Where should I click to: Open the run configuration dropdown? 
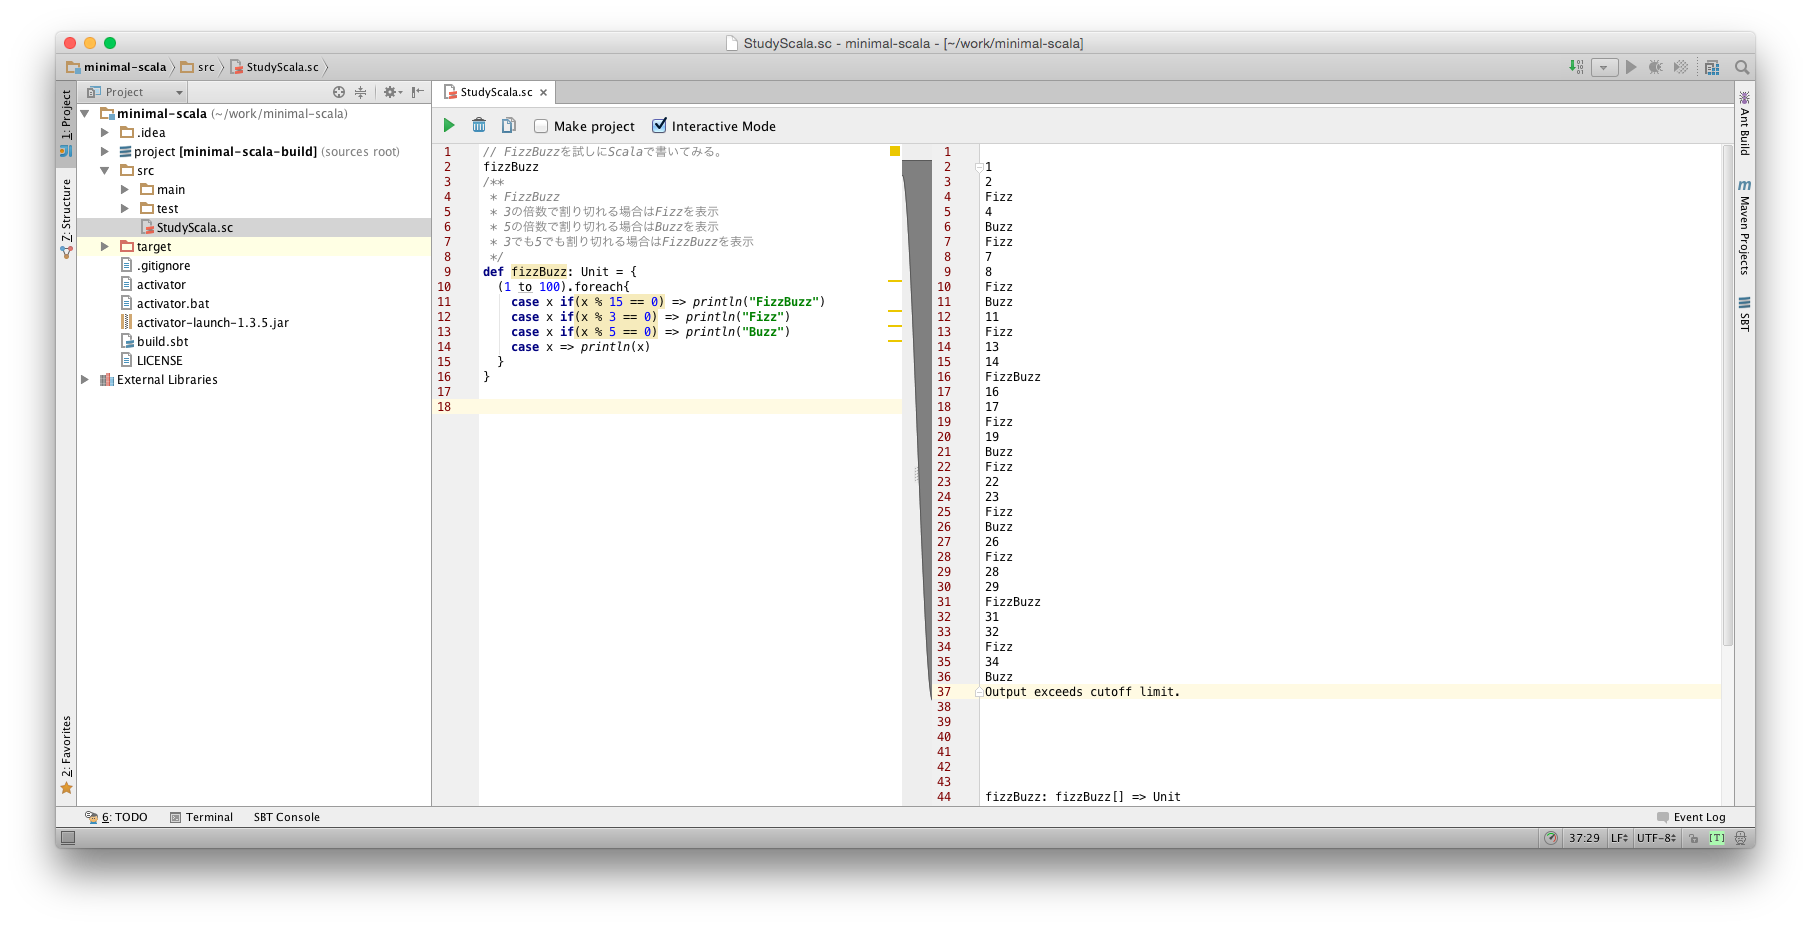point(1604,67)
